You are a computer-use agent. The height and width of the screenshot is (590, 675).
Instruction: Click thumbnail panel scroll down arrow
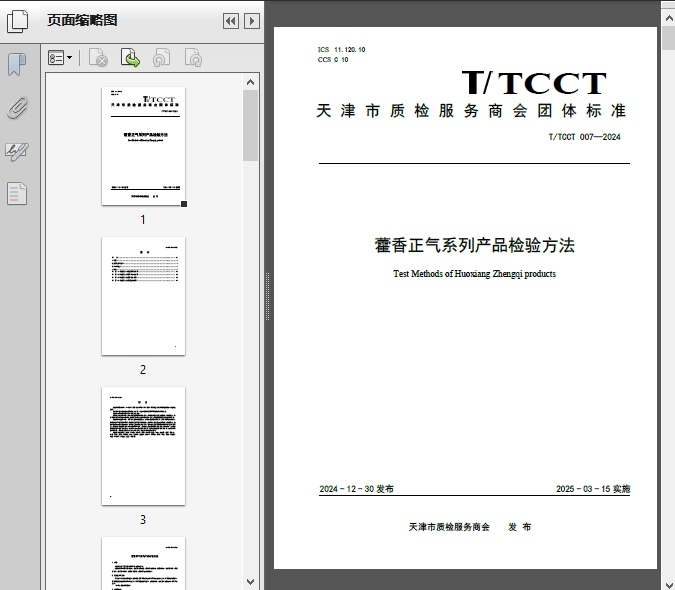pos(251,582)
